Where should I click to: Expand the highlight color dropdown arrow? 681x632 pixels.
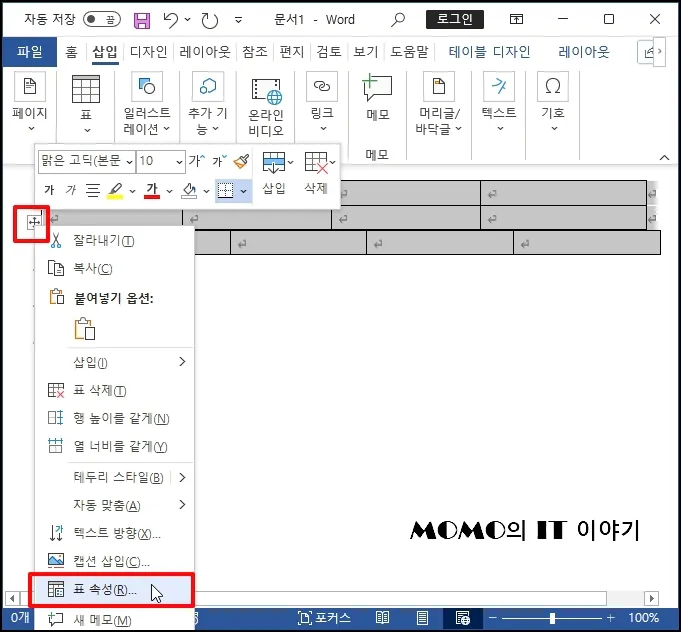pos(132,191)
